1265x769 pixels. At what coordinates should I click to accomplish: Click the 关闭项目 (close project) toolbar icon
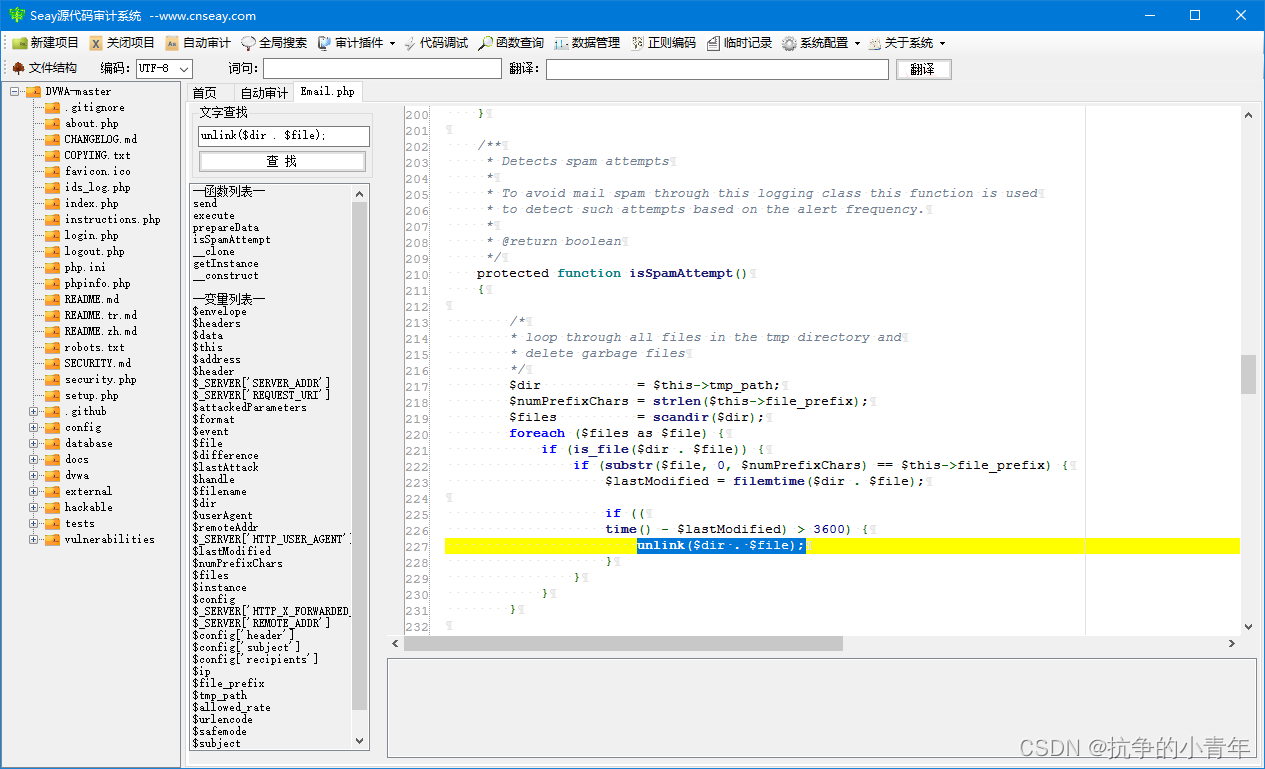pos(96,43)
